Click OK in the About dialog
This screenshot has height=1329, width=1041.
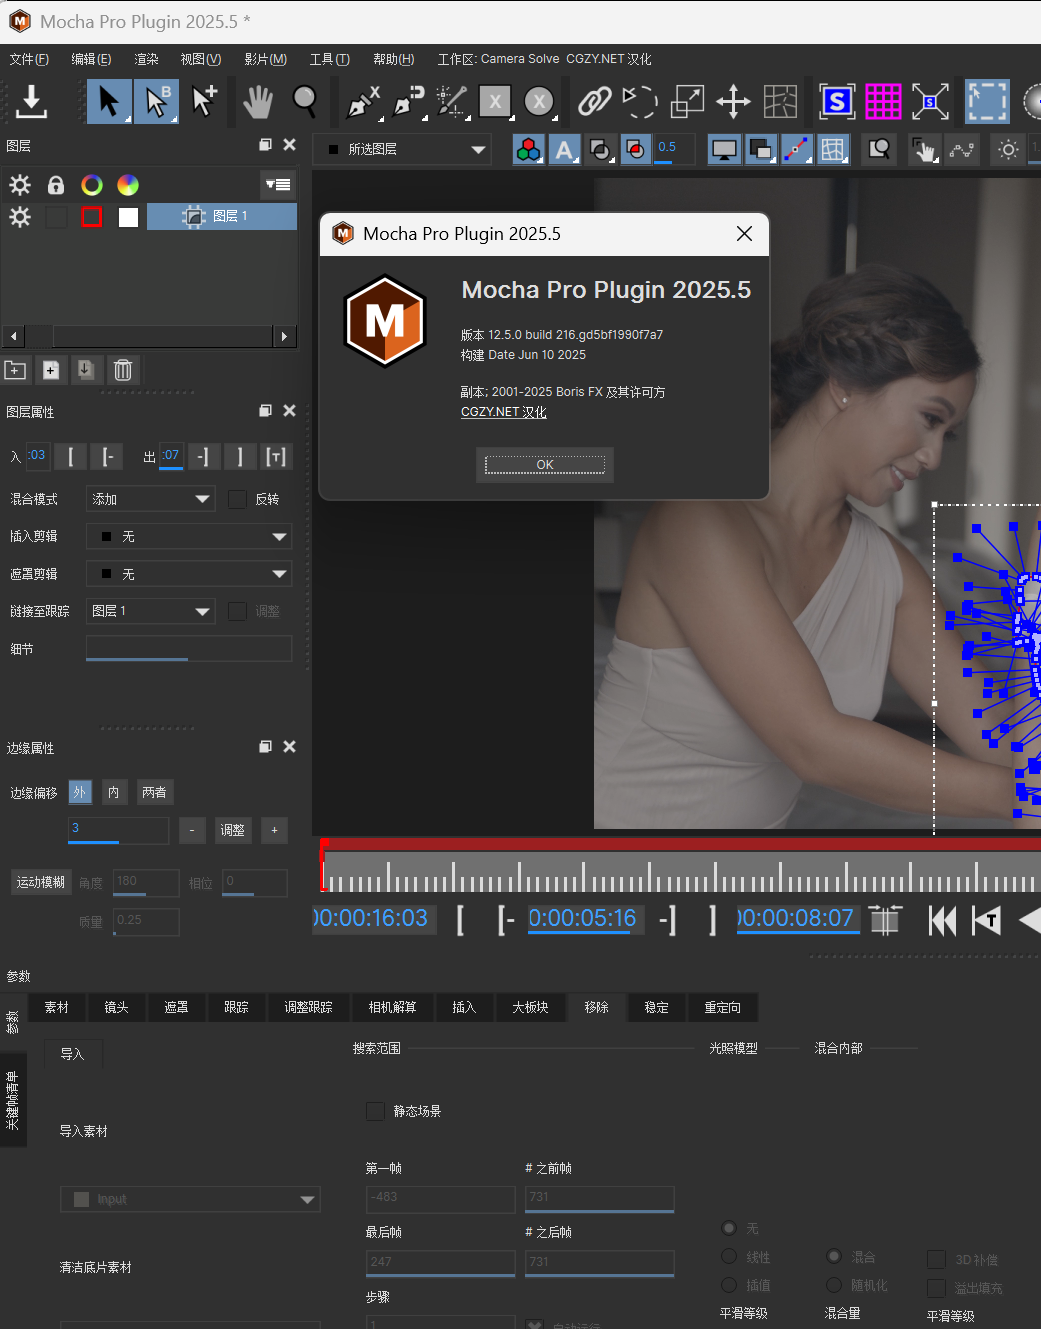(545, 464)
